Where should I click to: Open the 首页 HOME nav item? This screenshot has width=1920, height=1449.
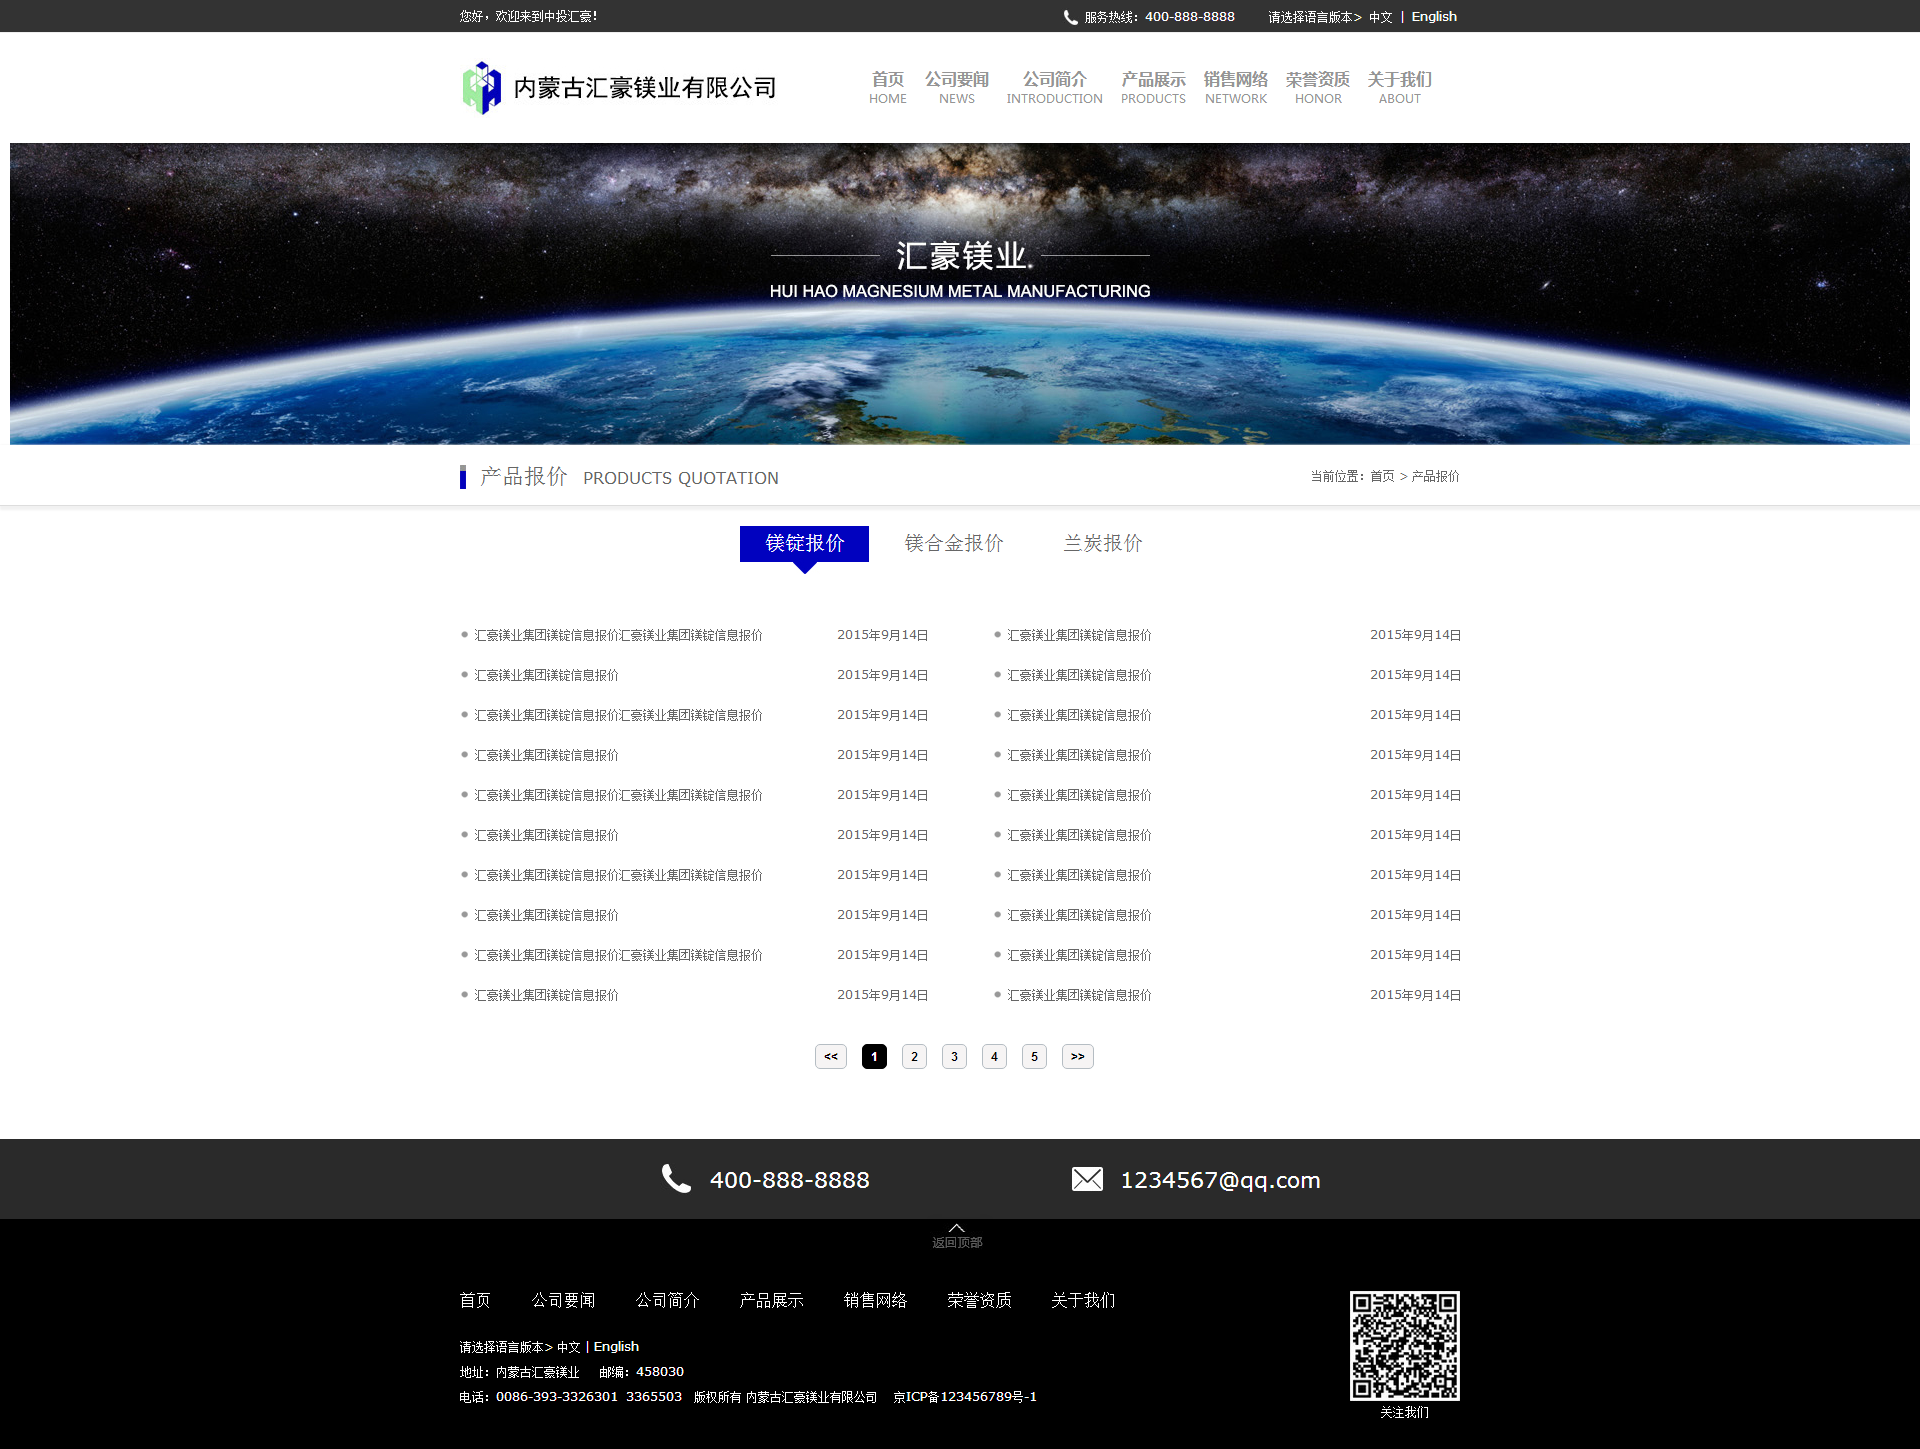887,87
